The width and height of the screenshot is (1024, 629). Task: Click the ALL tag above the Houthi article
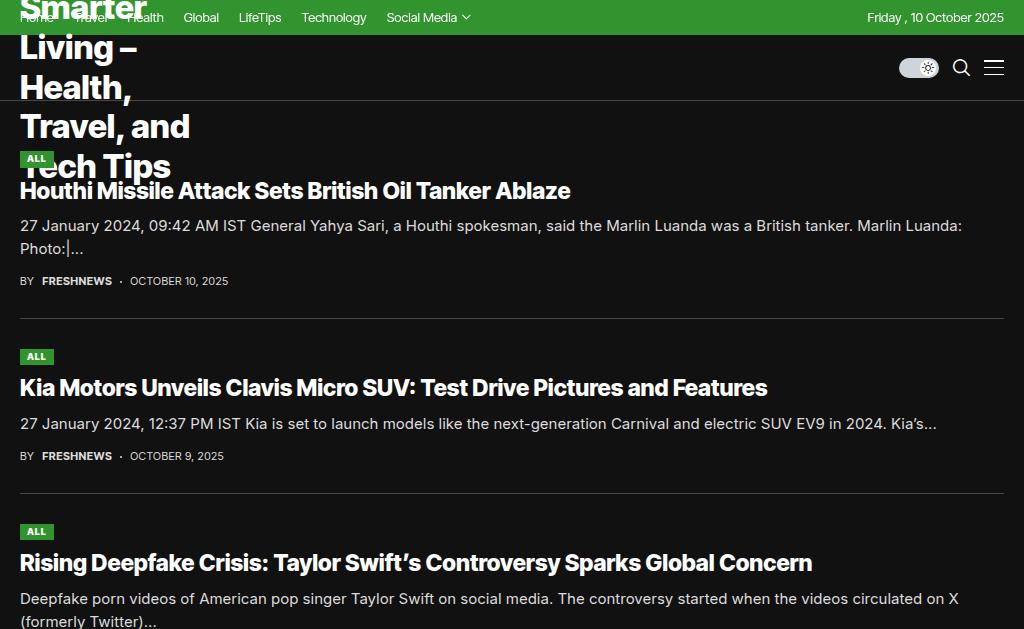(x=37, y=159)
